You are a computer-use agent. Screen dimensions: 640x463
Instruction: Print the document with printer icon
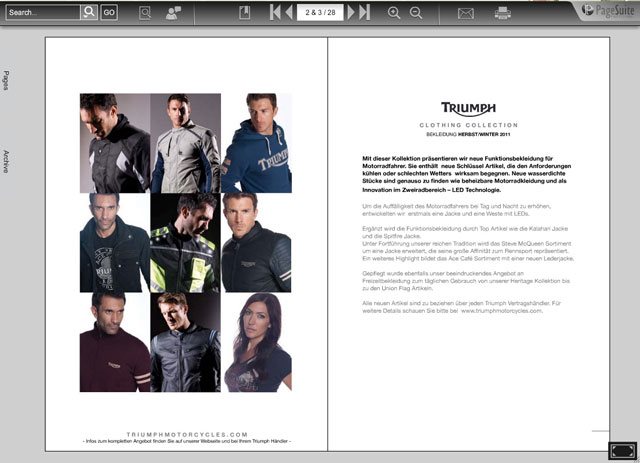pyautogui.click(x=502, y=12)
